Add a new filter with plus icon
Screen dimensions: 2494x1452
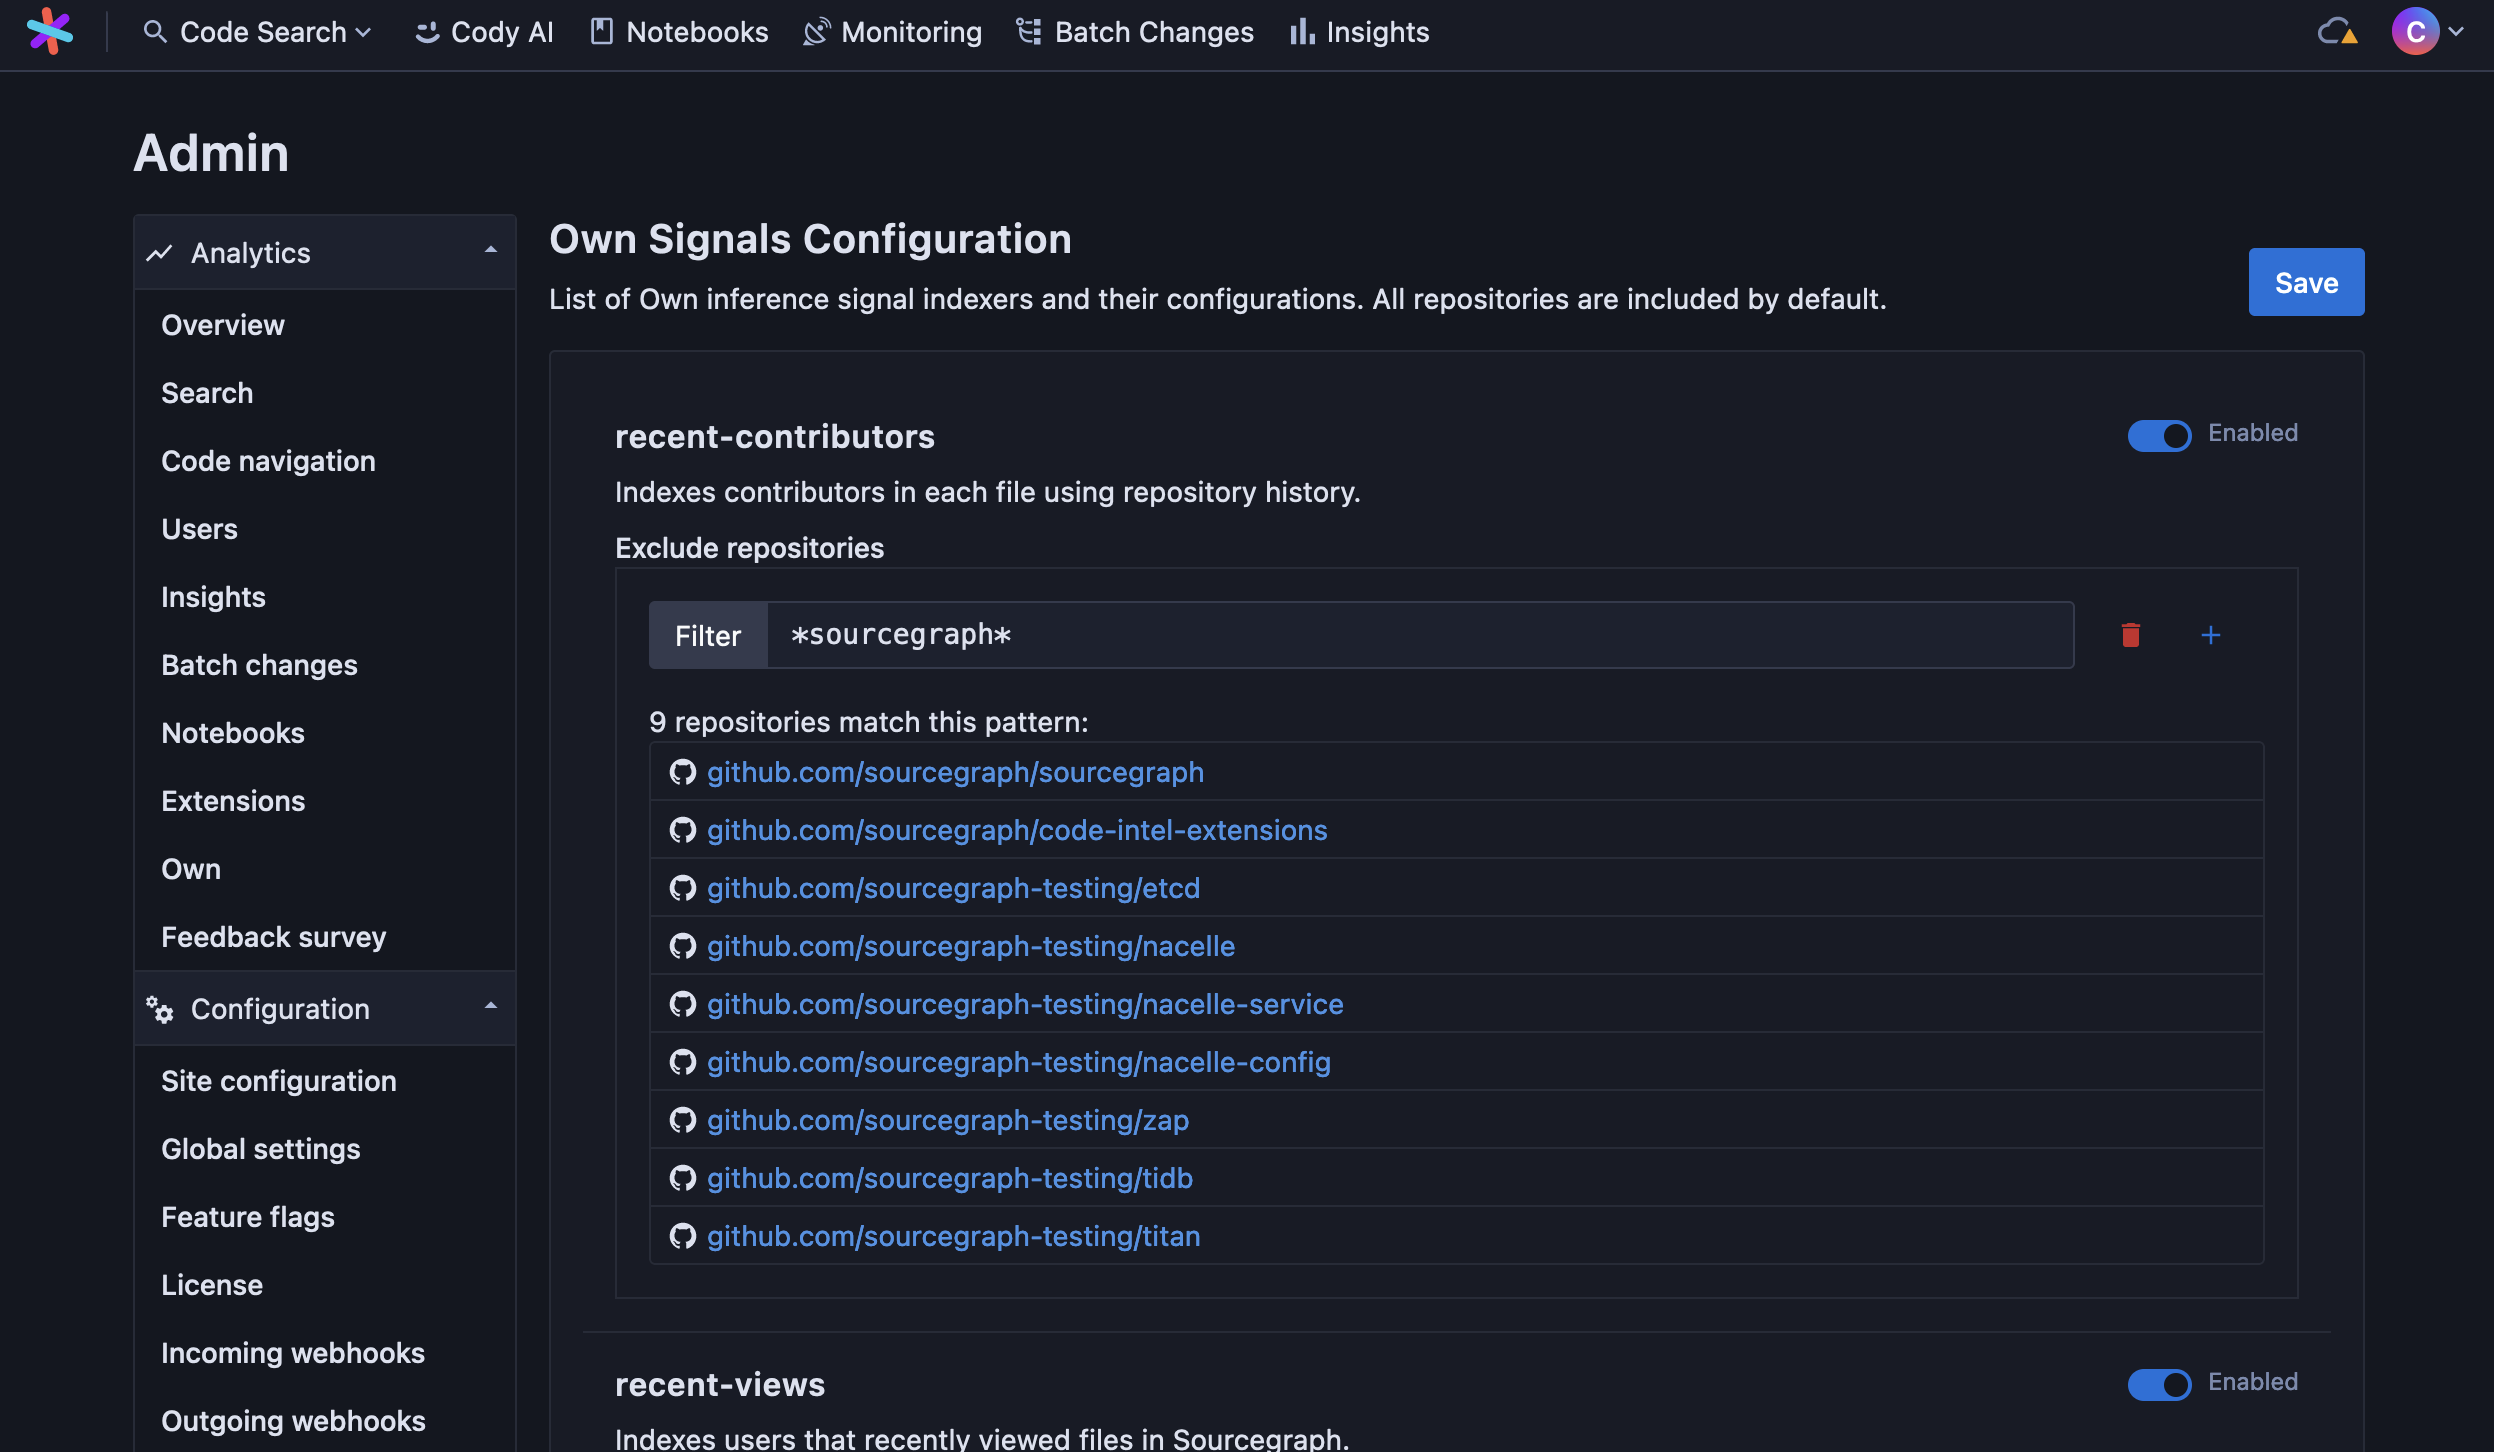click(x=2211, y=635)
